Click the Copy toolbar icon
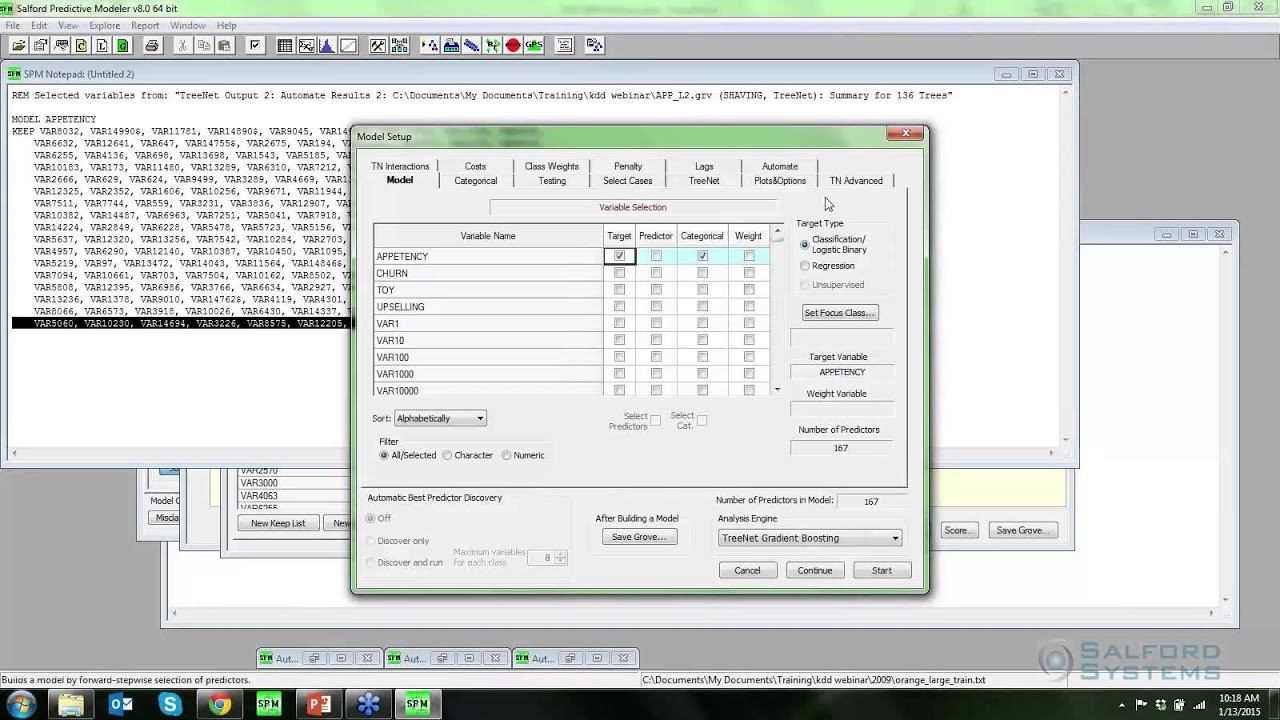The height and width of the screenshot is (720, 1280). (203, 45)
